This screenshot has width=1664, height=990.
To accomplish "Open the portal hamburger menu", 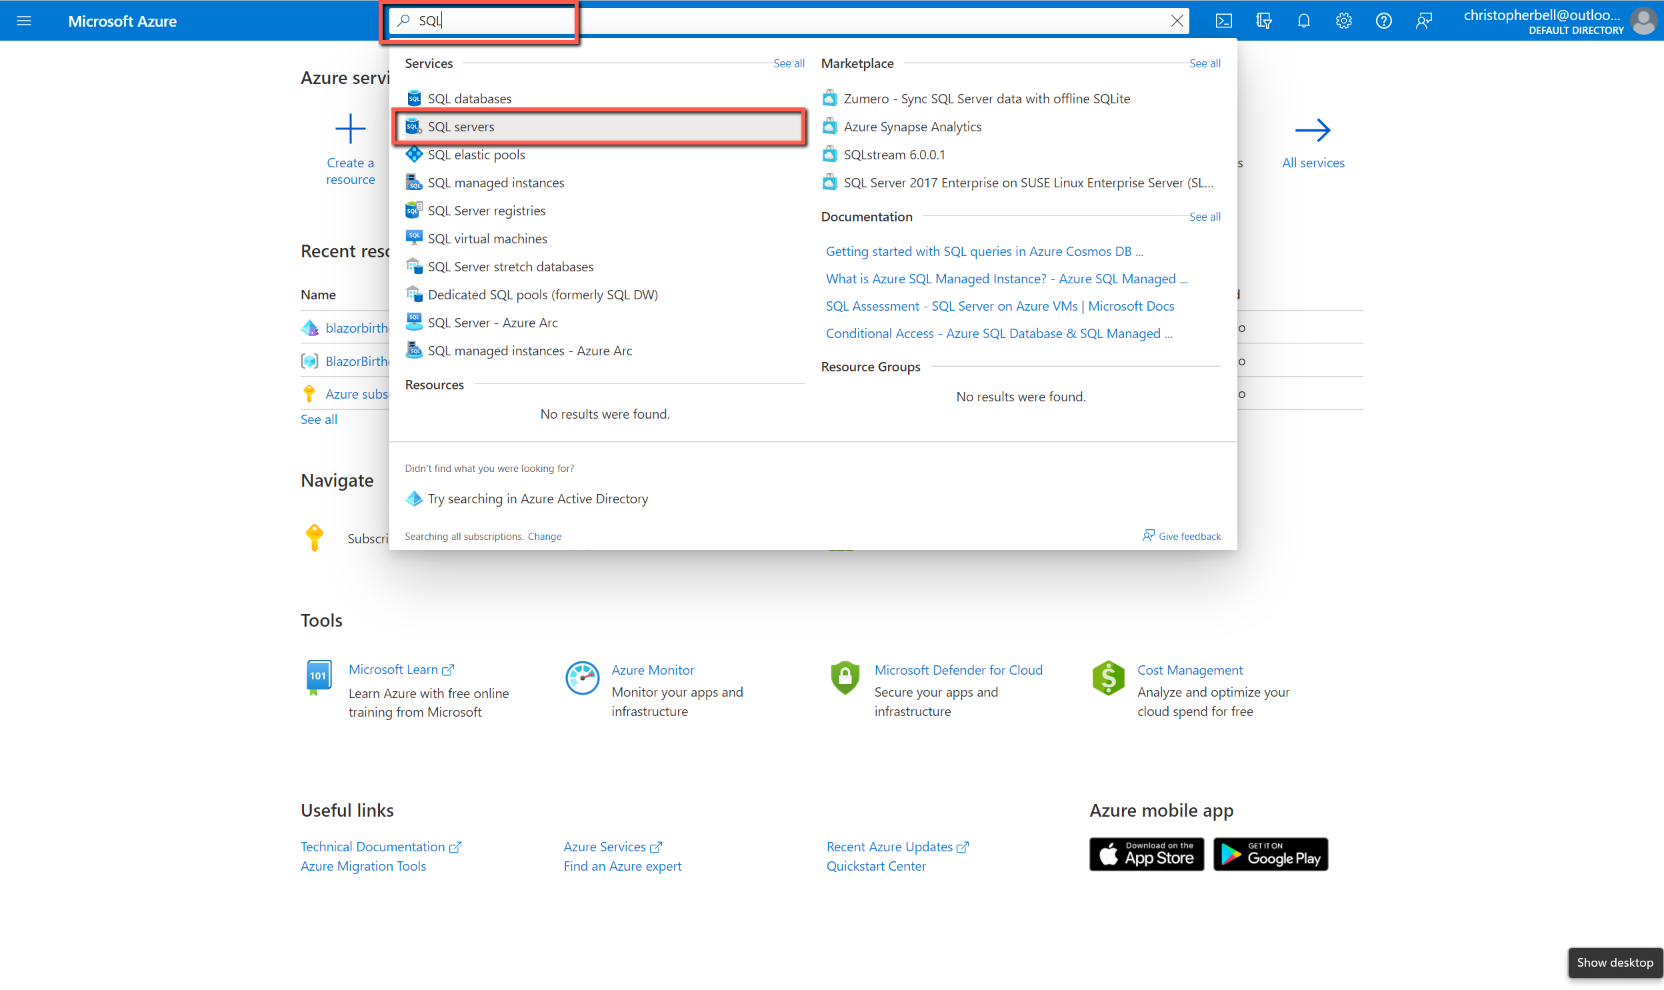I will tap(24, 20).
